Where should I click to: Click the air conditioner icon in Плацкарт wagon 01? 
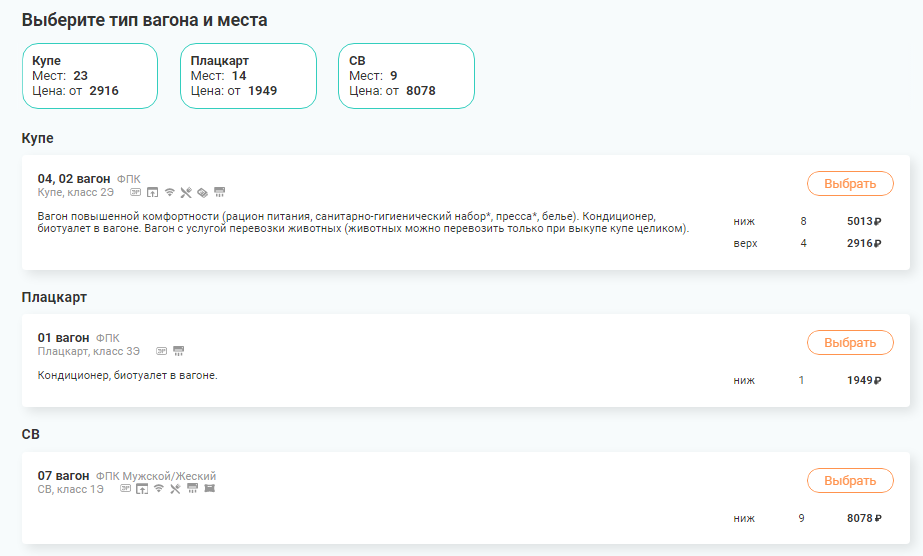pos(179,351)
